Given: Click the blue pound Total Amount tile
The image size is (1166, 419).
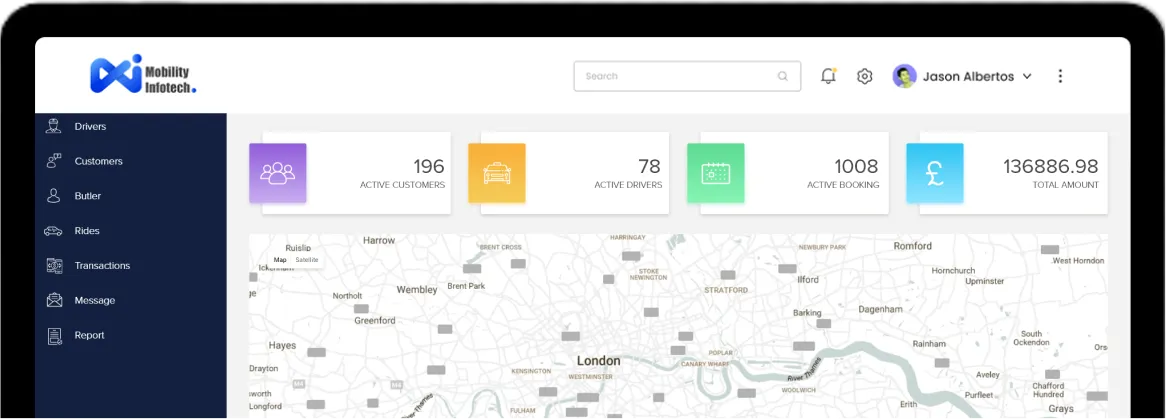Looking at the screenshot, I should click(x=935, y=173).
